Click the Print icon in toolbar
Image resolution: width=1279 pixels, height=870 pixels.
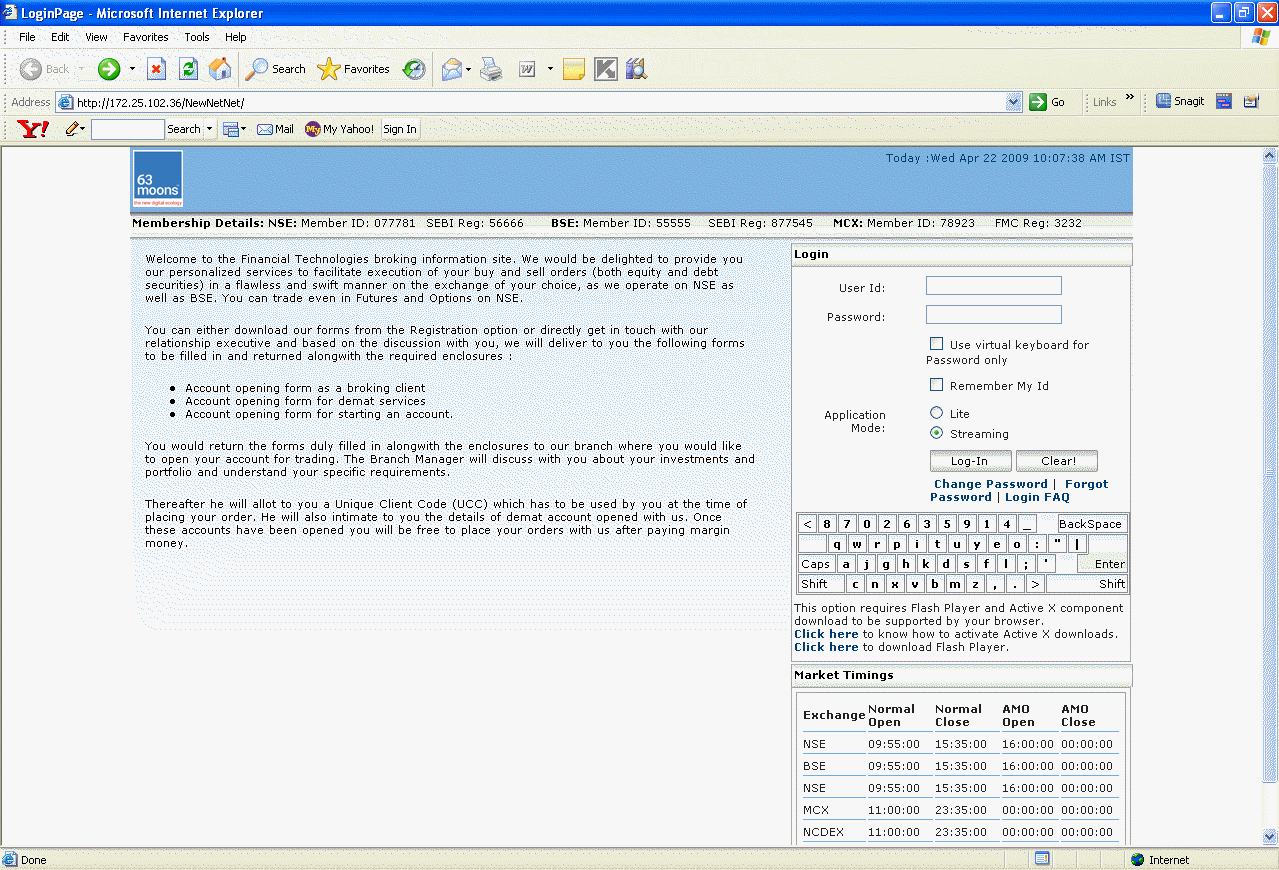pos(490,69)
